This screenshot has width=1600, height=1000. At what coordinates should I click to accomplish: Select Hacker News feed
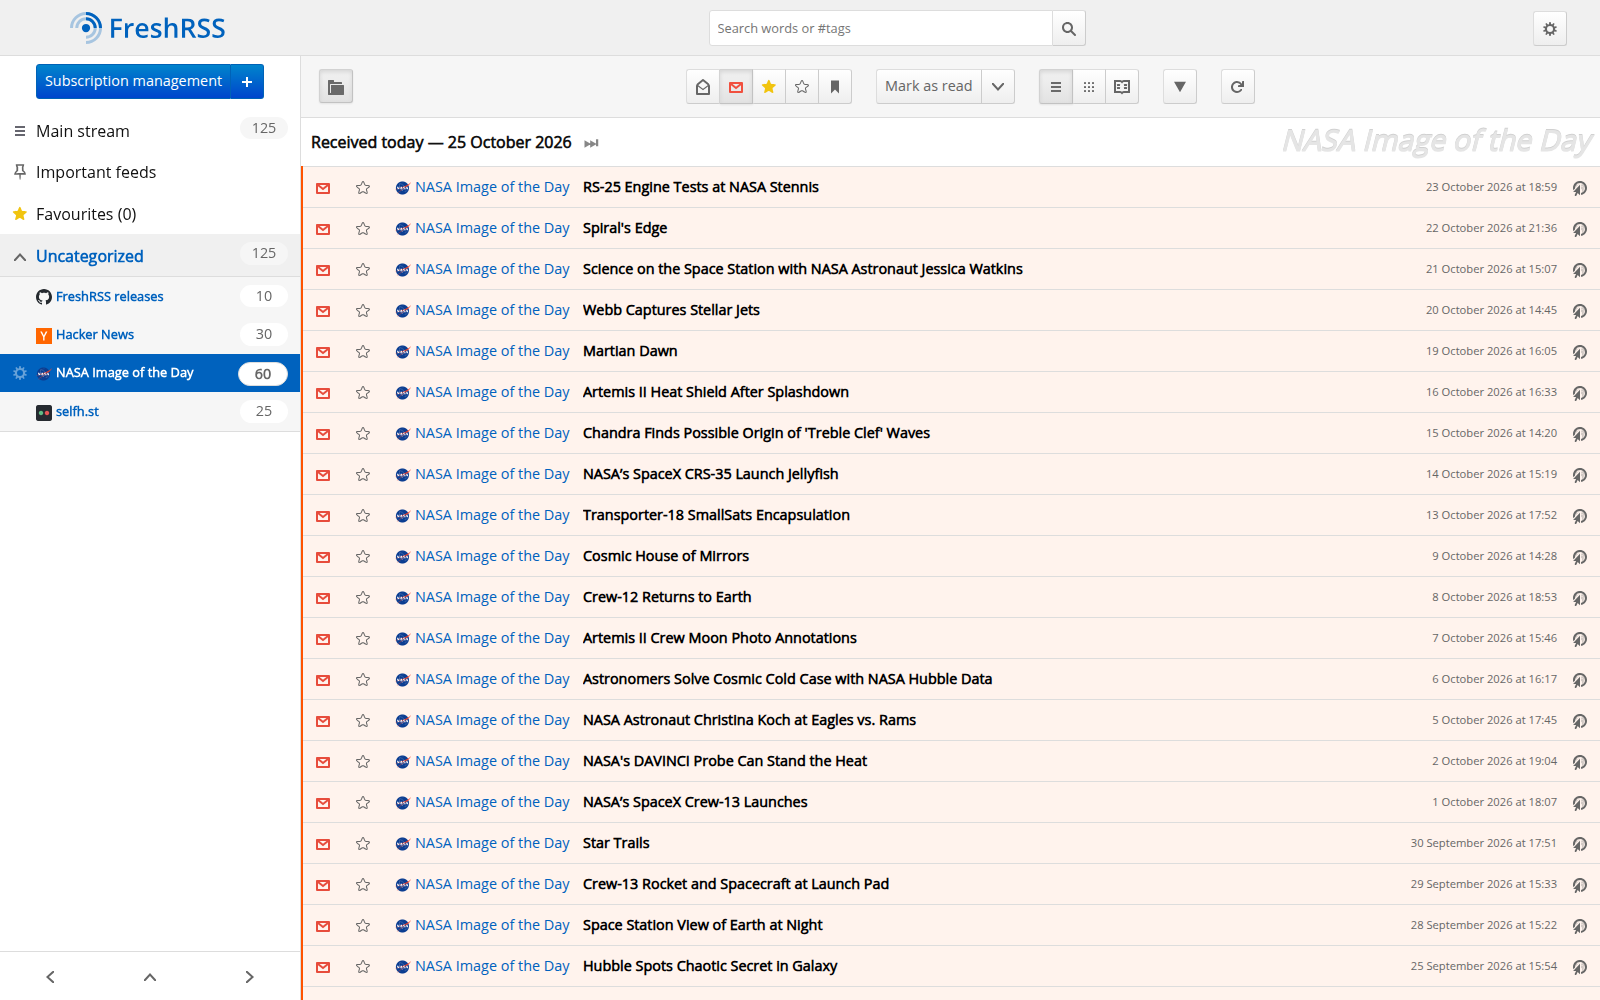coord(95,335)
